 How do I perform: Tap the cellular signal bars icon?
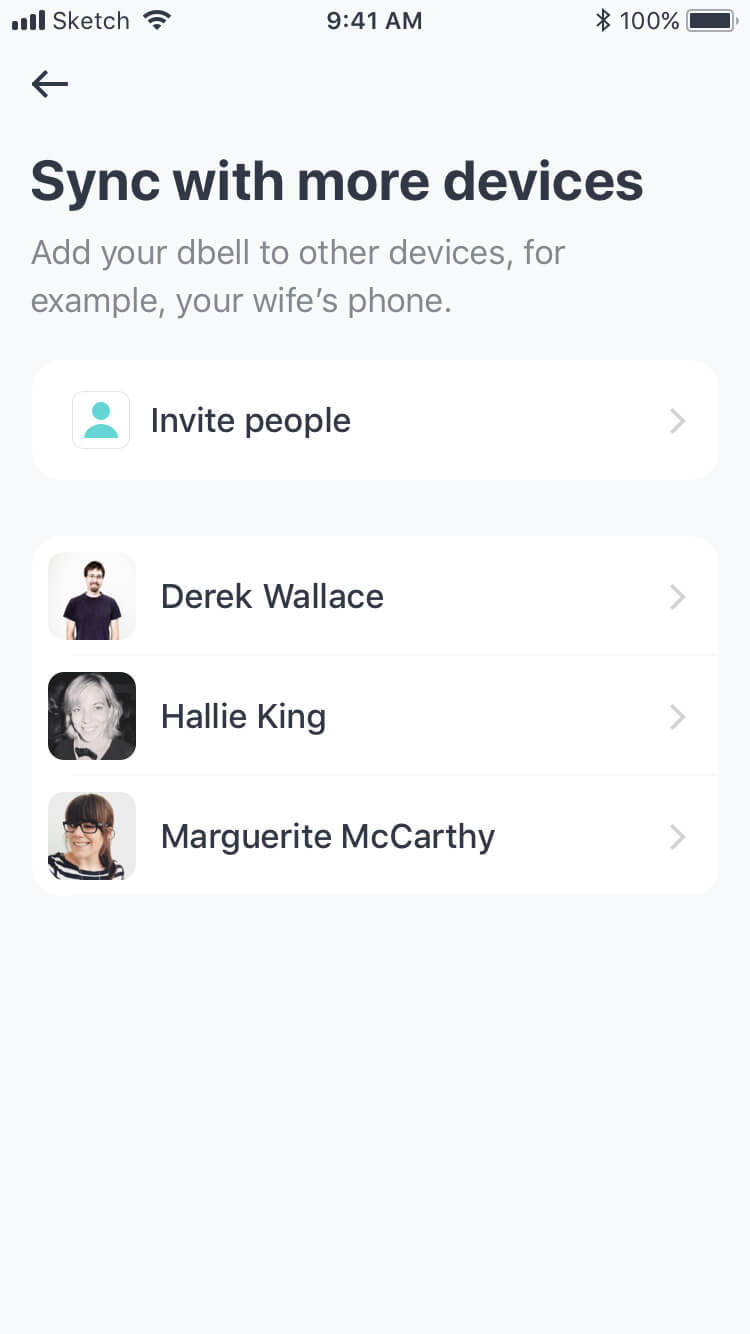(x=28, y=20)
